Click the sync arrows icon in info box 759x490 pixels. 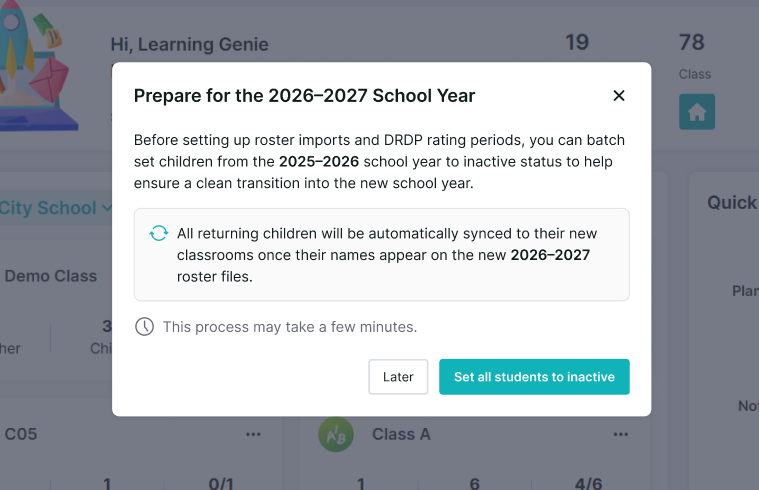coord(158,233)
